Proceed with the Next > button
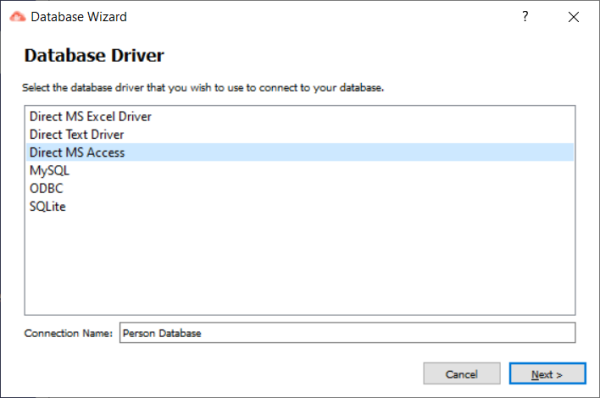This screenshot has height=398, width=600. 547,374
